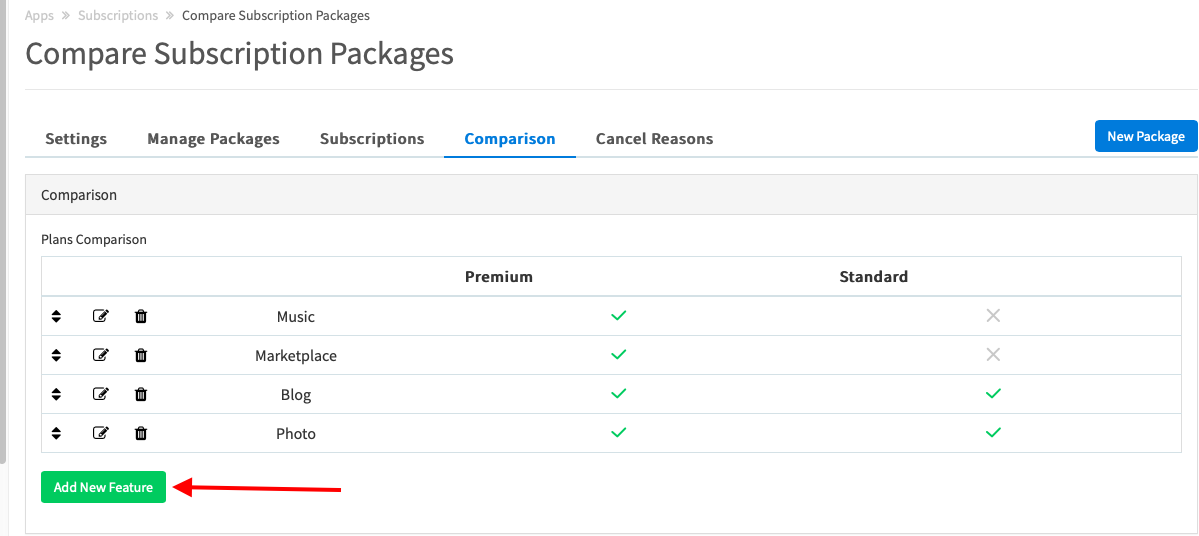Image resolution: width=1199 pixels, height=536 pixels.
Task: Click the New Package button
Action: tap(1145, 136)
